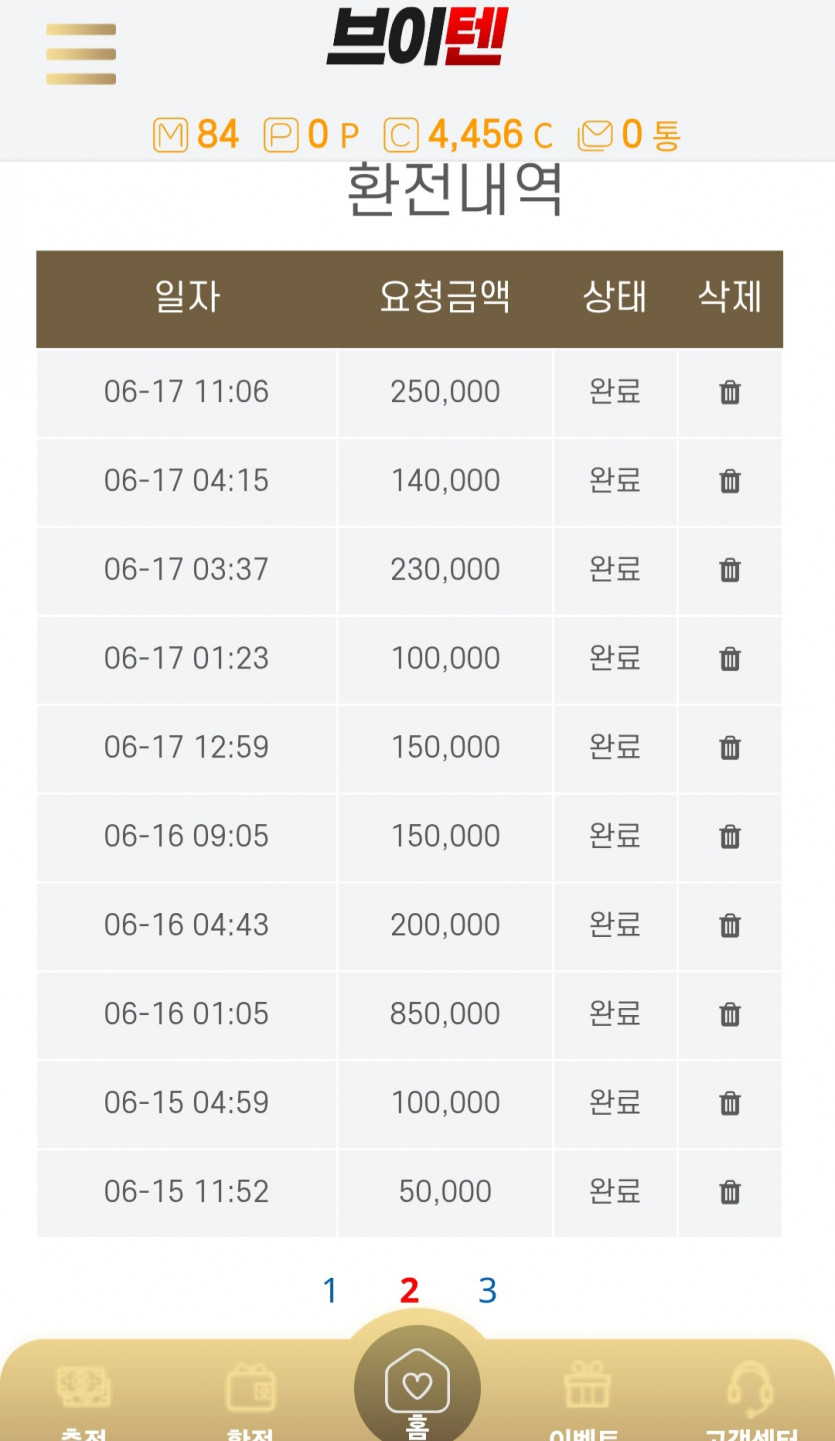Open the deposit cash icon

click(84, 1387)
